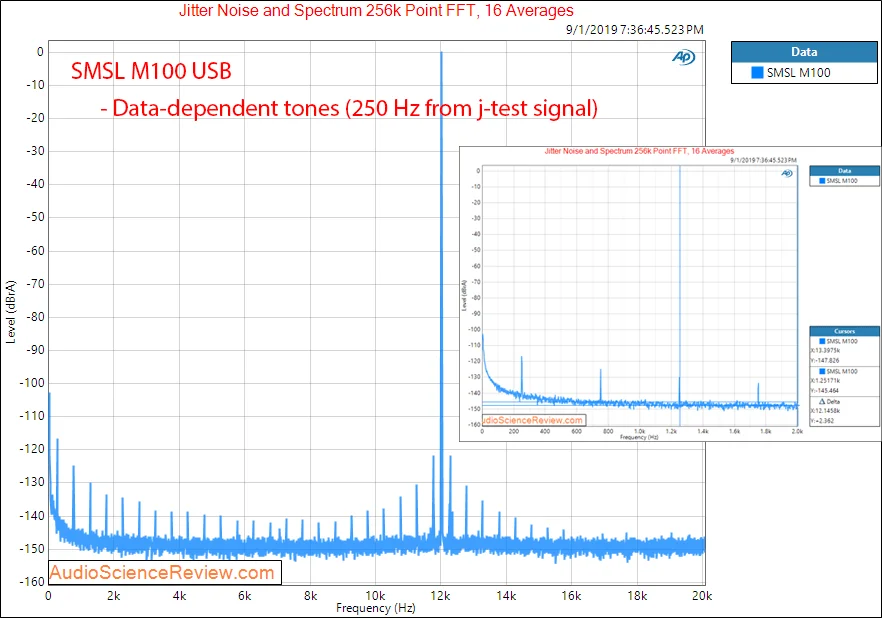Image resolution: width=882 pixels, height=618 pixels.
Task: Click the blue swatch in the inset Data legend
Action: pyautogui.click(x=822, y=181)
